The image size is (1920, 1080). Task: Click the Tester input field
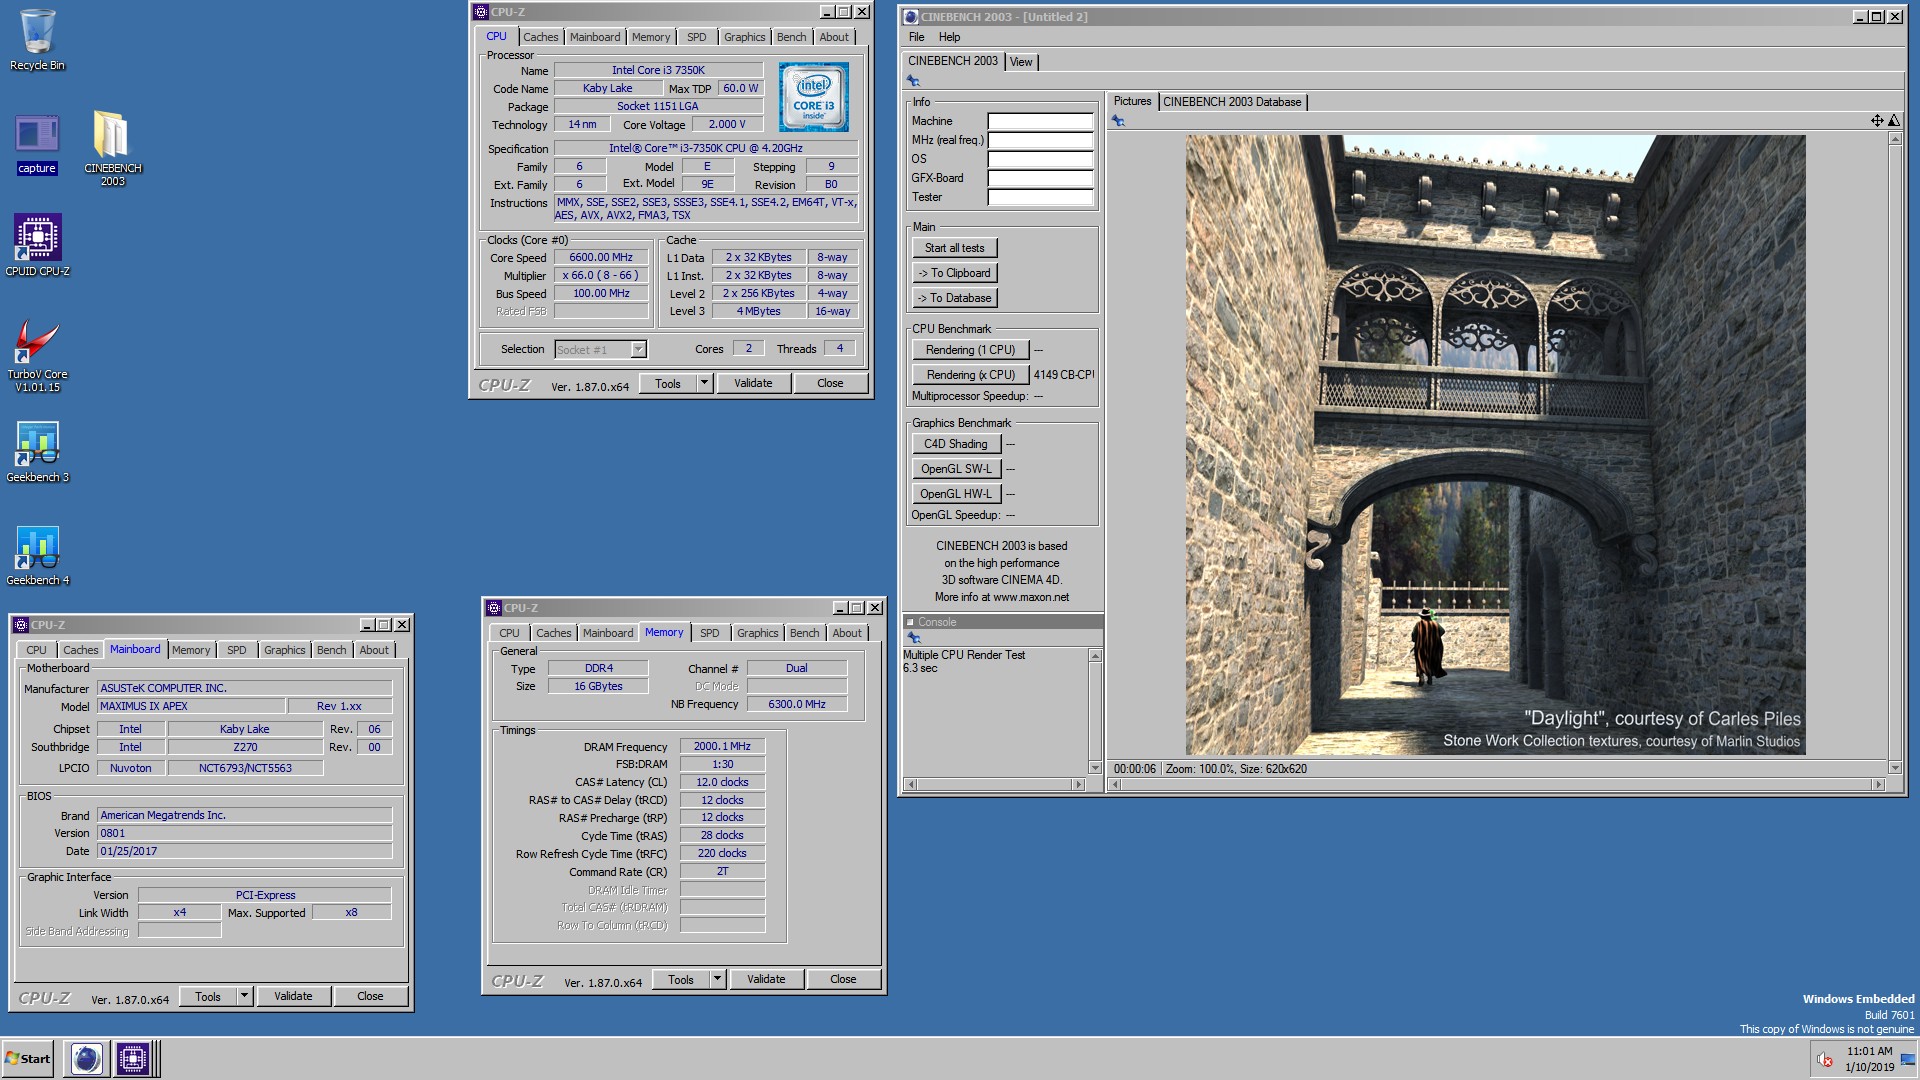coord(1040,197)
